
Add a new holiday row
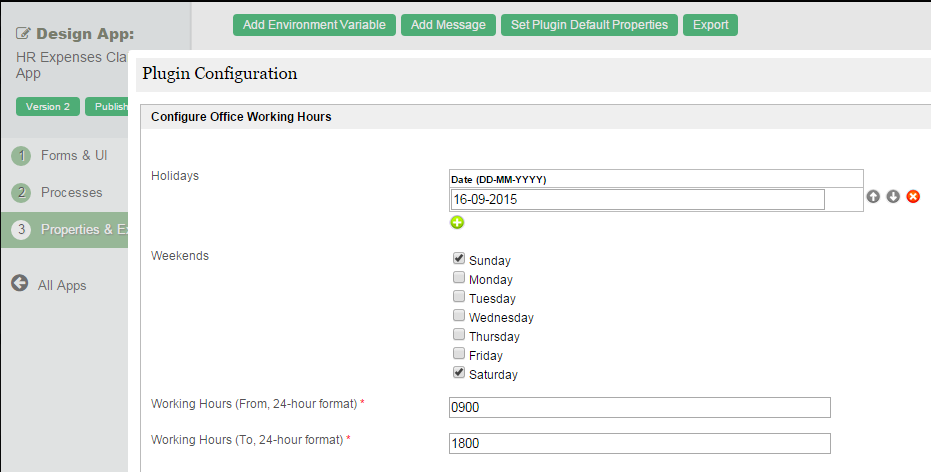[457, 222]
